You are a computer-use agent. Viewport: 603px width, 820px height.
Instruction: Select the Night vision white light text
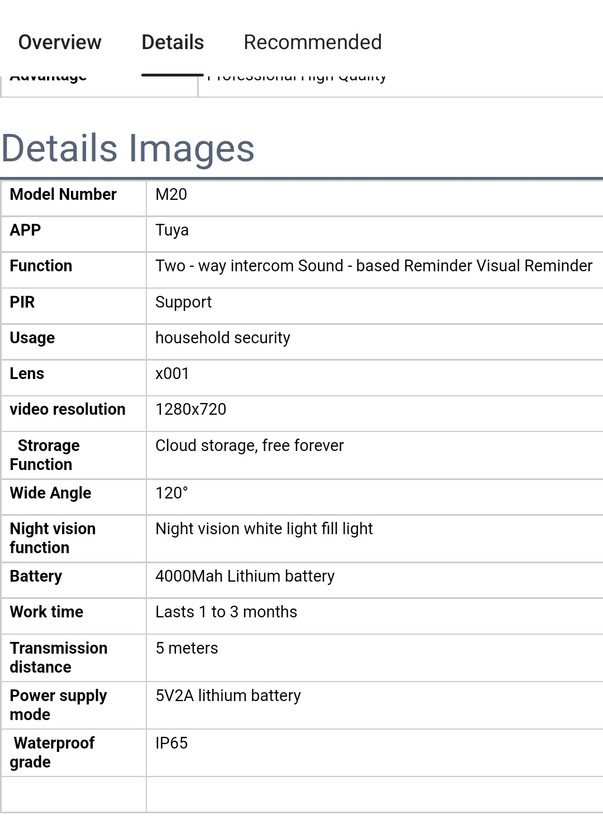tap(264, 529)
